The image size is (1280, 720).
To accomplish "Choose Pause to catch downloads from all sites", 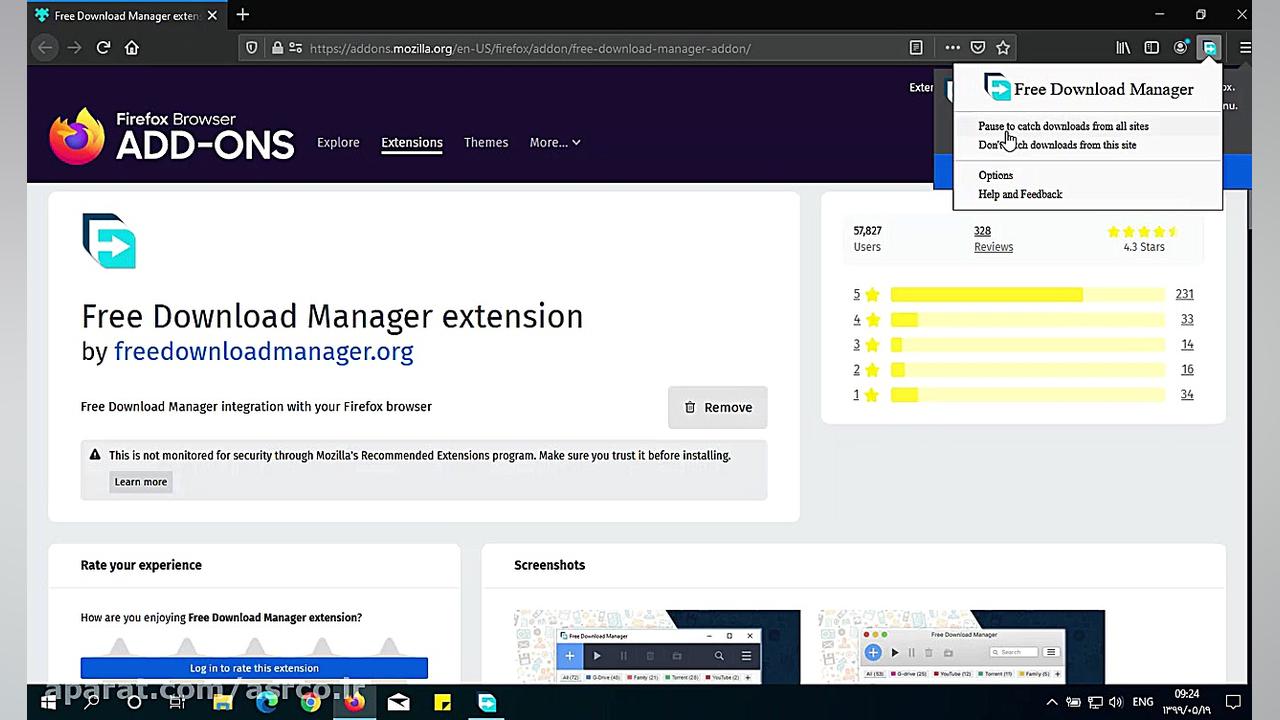I will click(x=1063, y=126).
